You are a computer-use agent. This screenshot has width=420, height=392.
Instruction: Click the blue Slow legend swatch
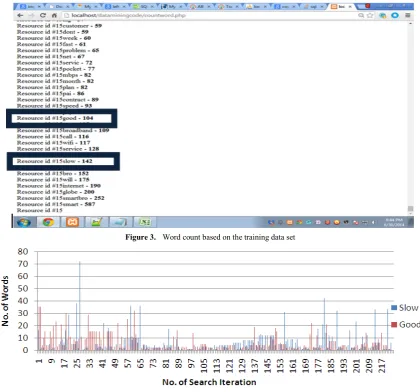(x=394, y=308)
